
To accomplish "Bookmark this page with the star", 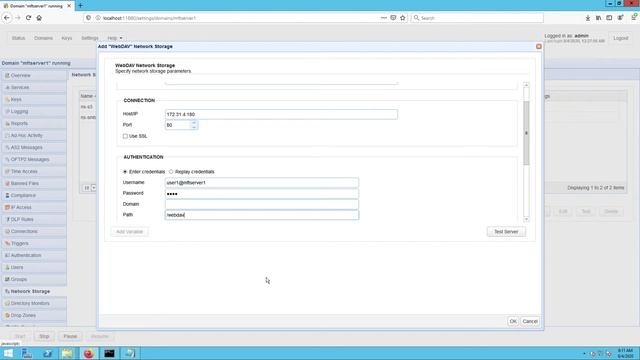I will coord(403,18).
